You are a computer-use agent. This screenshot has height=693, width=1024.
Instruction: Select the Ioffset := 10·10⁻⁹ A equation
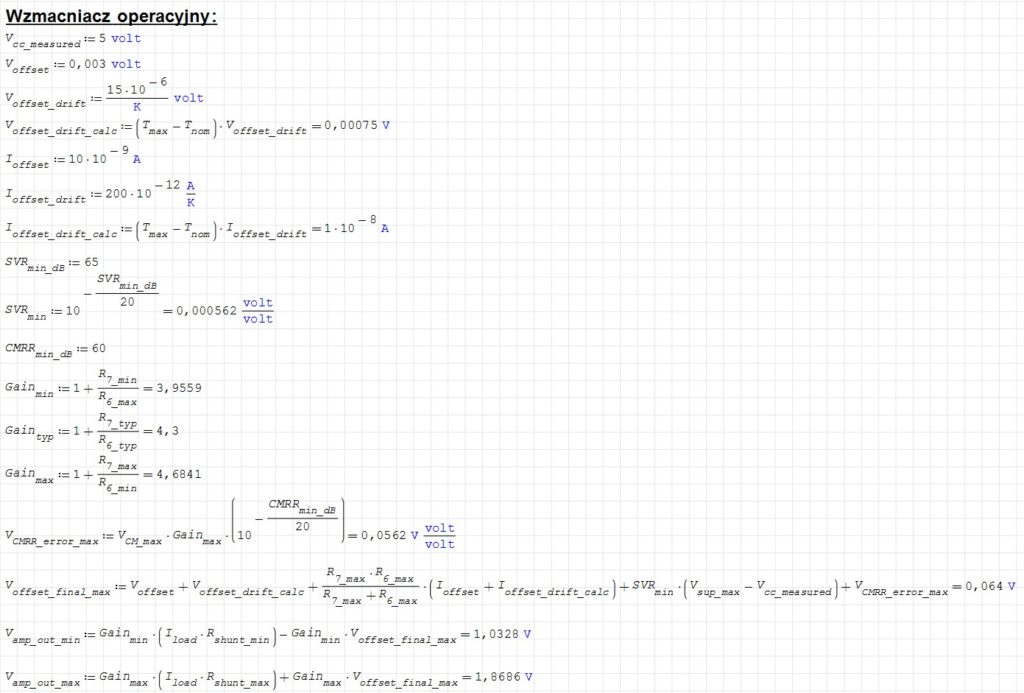pos(73,158)
